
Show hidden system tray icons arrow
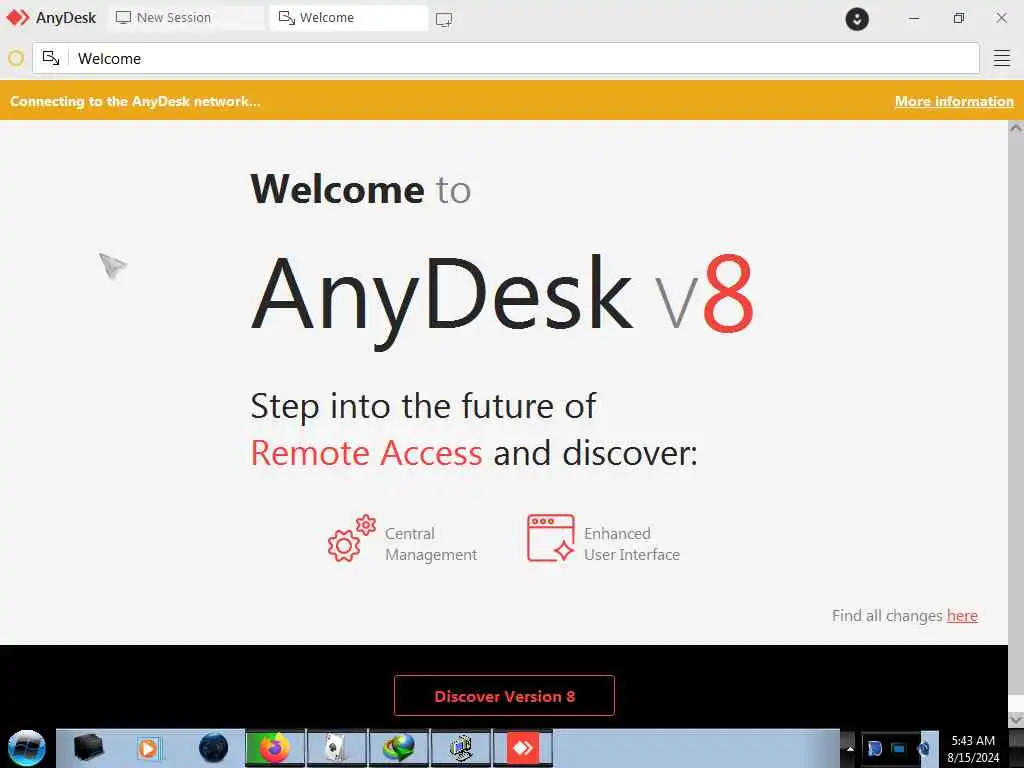[x=850, y=748]
